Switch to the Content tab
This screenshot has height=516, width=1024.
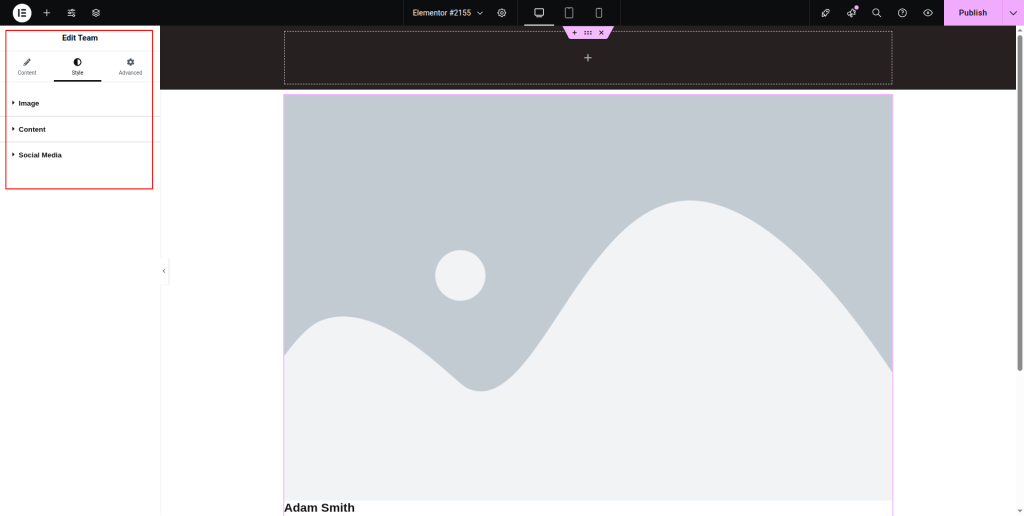click(x=27, y=67)
